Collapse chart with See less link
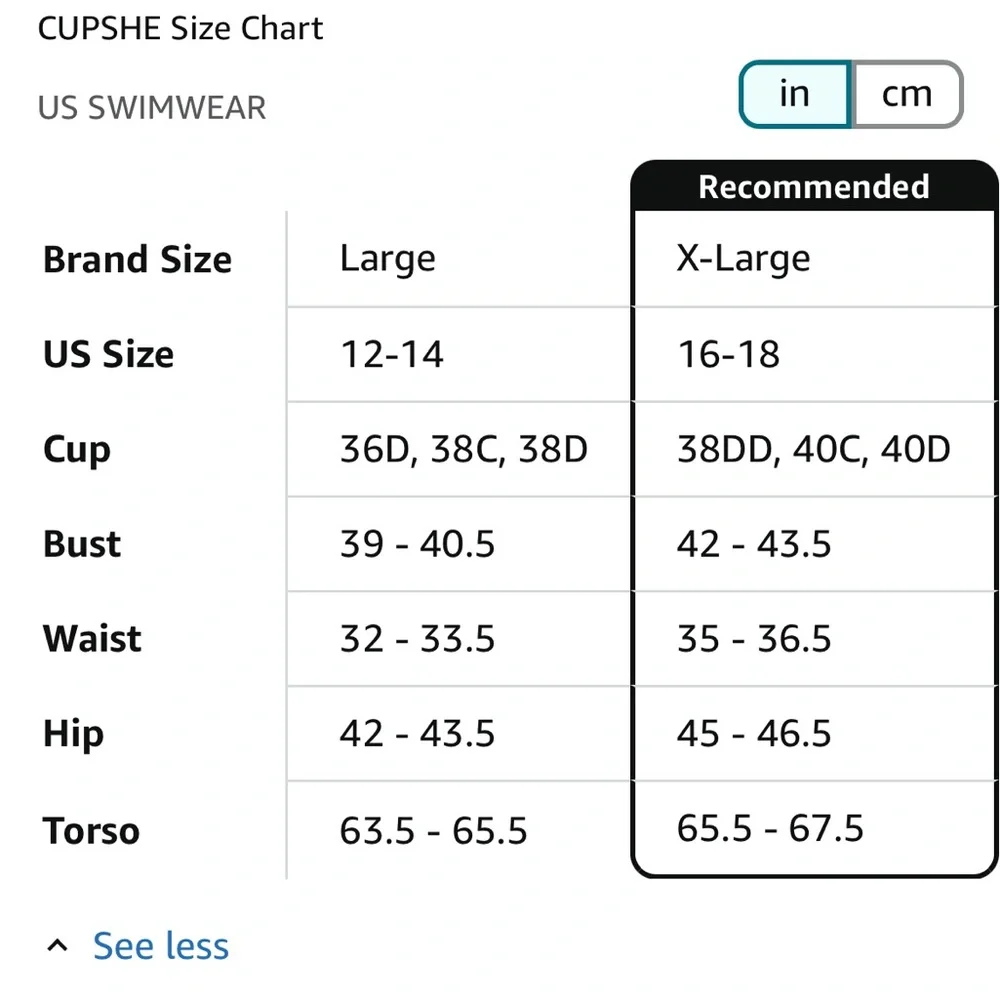1000x1000 pixels. (161, 945)
